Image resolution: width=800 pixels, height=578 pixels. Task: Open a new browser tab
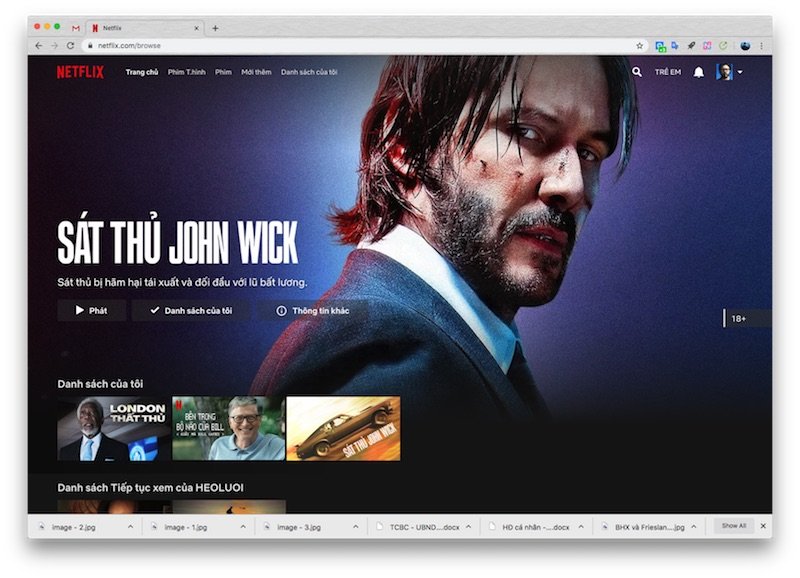[x=215, y=28]
